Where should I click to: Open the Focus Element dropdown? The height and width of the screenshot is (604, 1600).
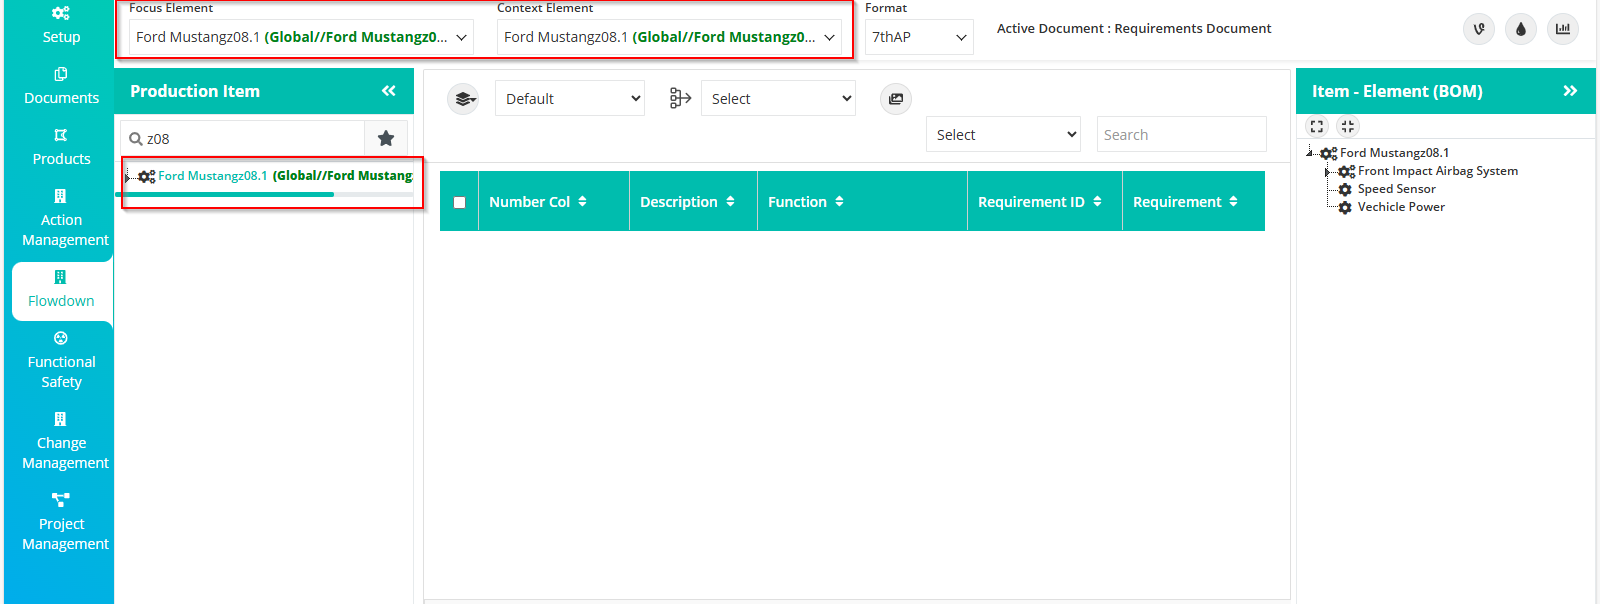click(x=301, y=37)
